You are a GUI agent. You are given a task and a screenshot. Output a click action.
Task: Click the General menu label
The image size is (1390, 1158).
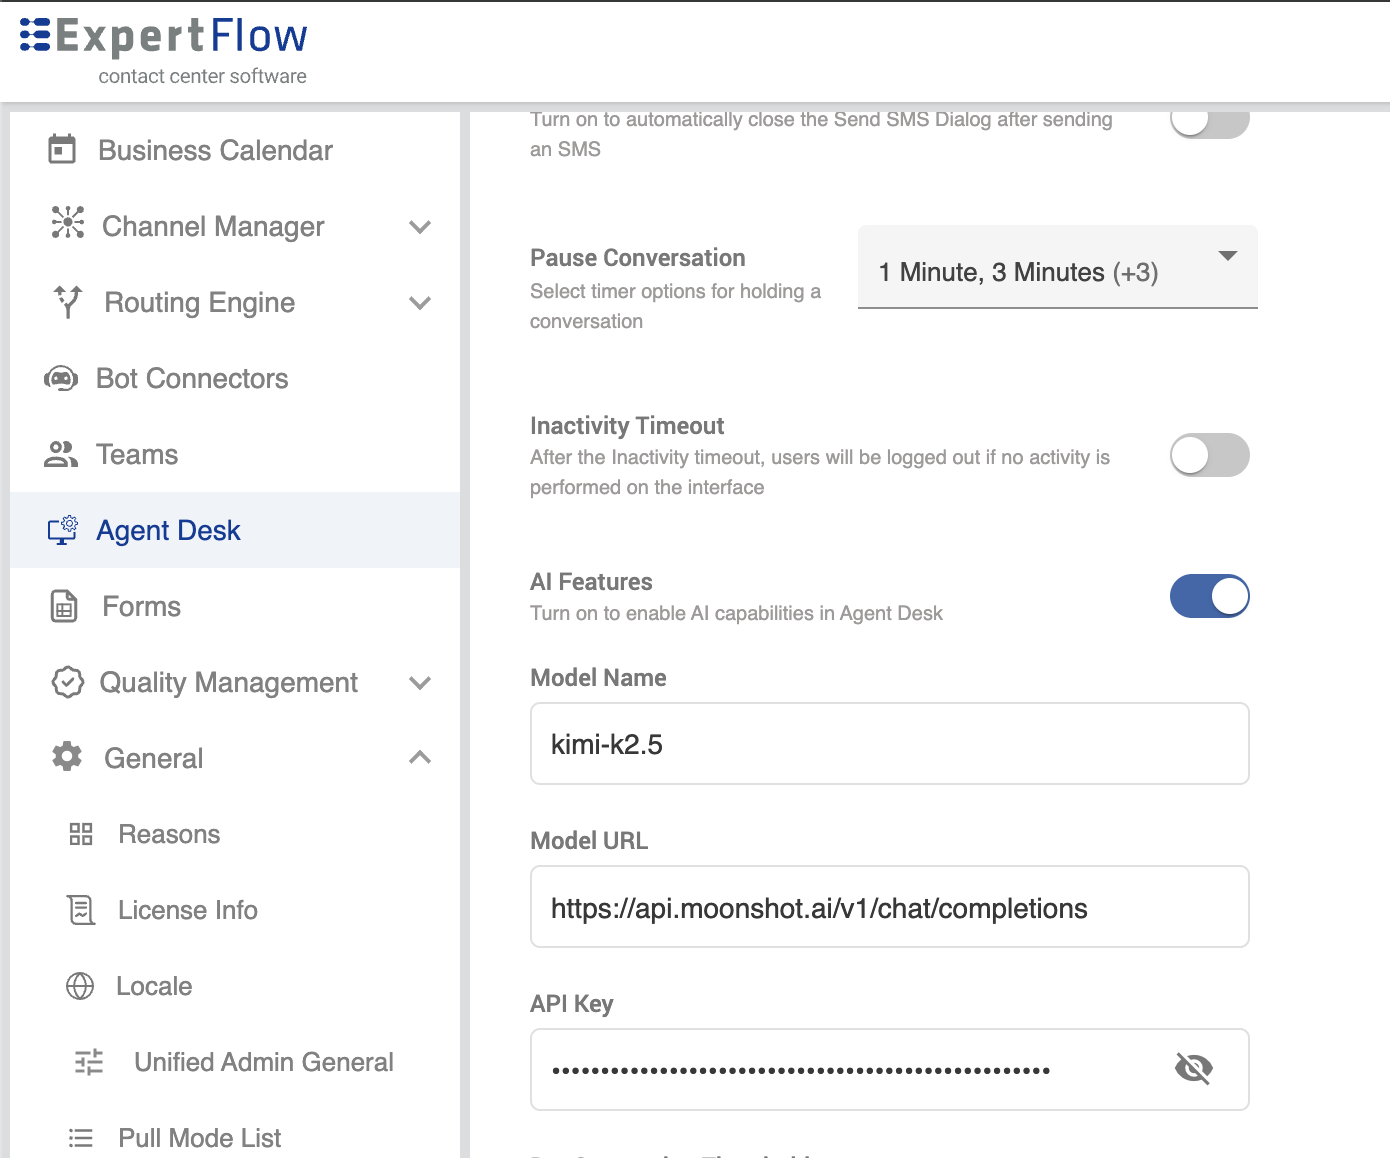coord(154,758)
